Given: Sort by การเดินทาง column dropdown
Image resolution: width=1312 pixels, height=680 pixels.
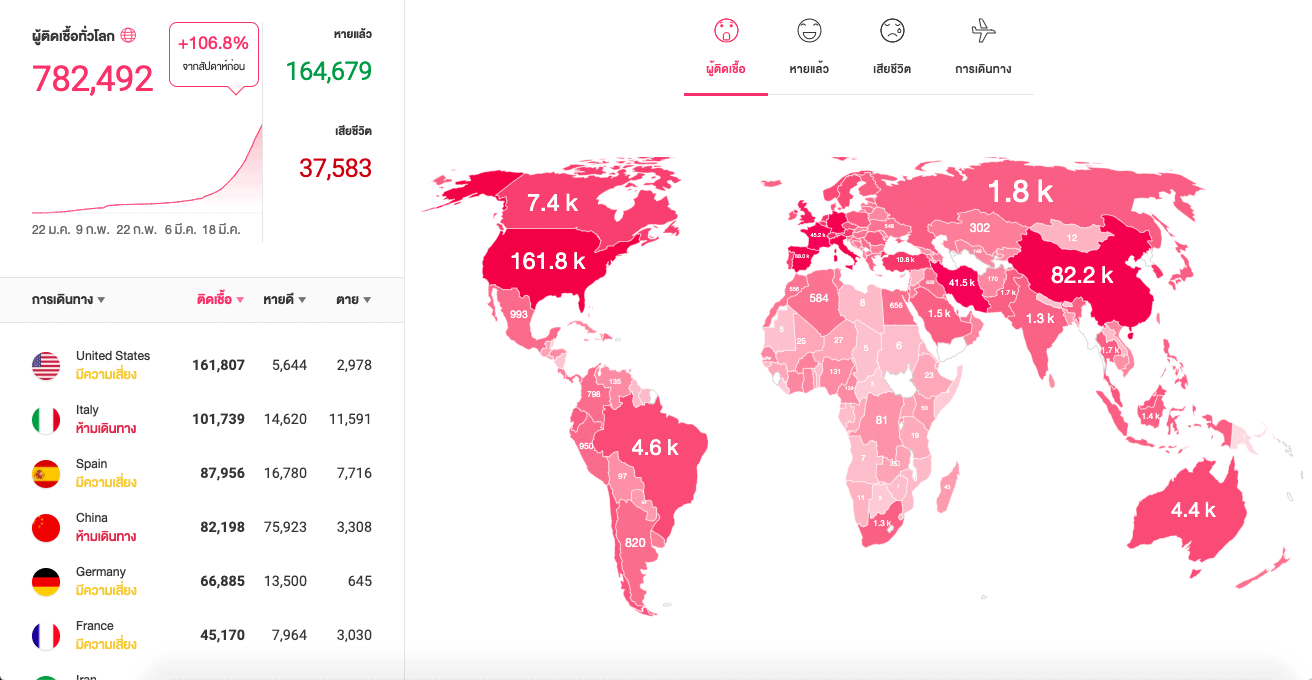Looking at the screenshot, I should coord(68,300).
